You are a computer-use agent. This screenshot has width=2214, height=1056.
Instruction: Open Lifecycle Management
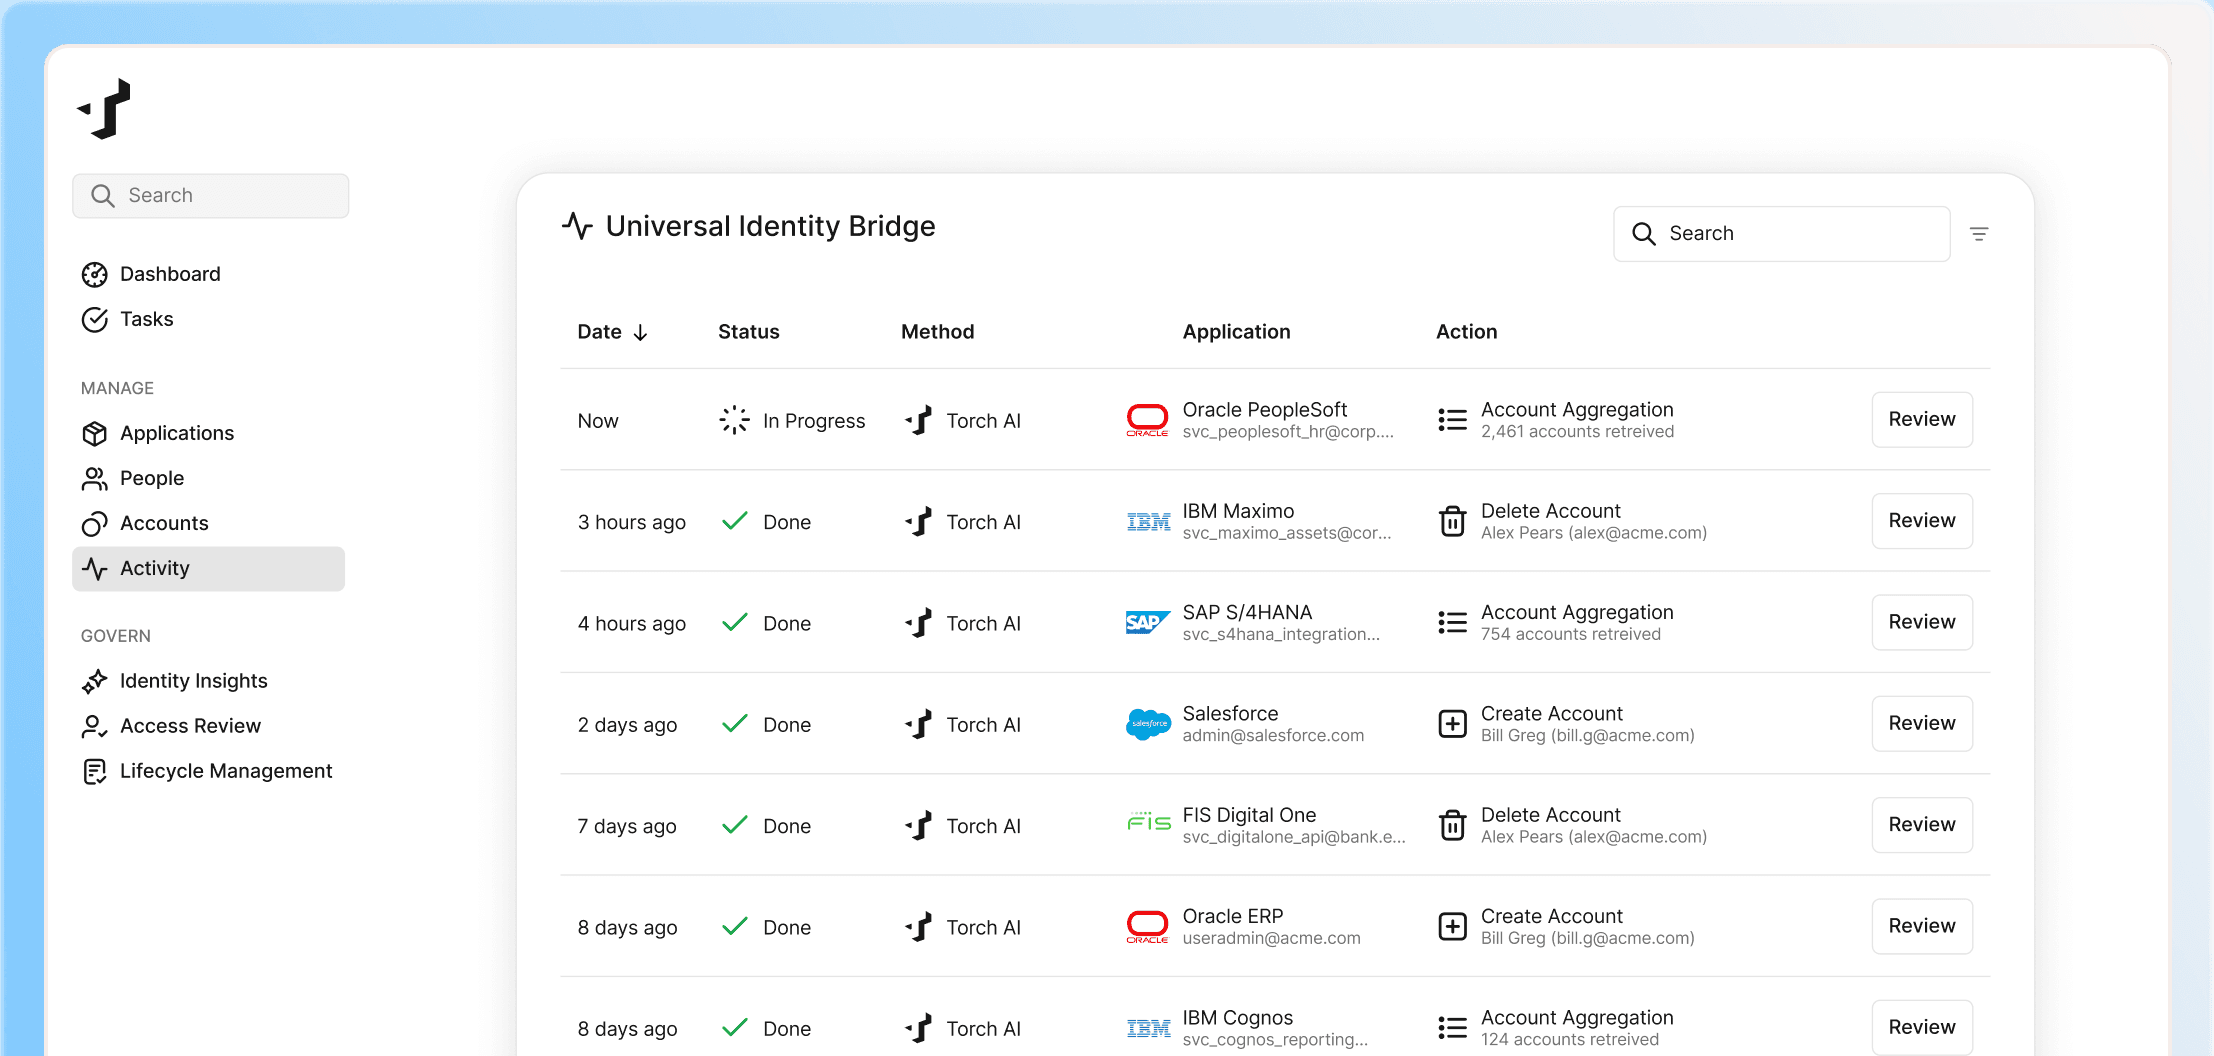point(226,771)
